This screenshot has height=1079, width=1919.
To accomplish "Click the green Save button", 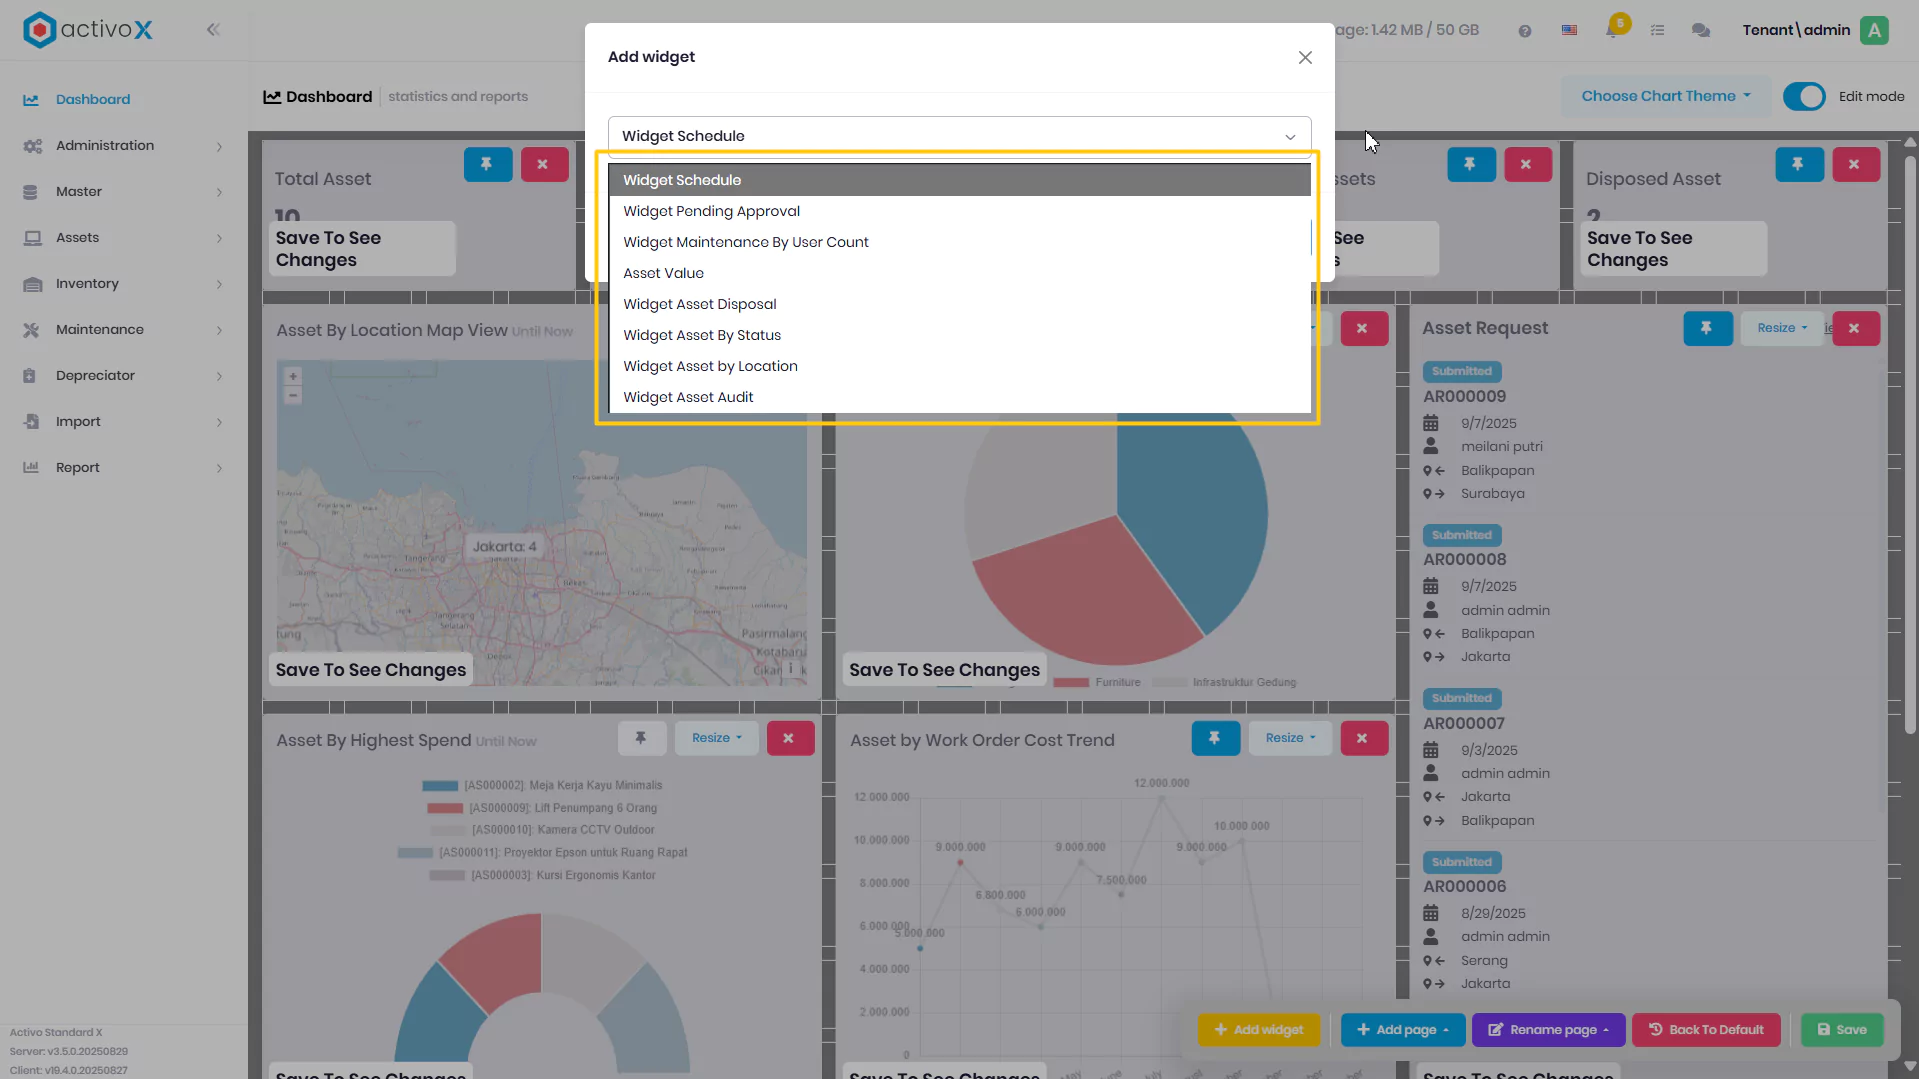I will [1841, 1030].
